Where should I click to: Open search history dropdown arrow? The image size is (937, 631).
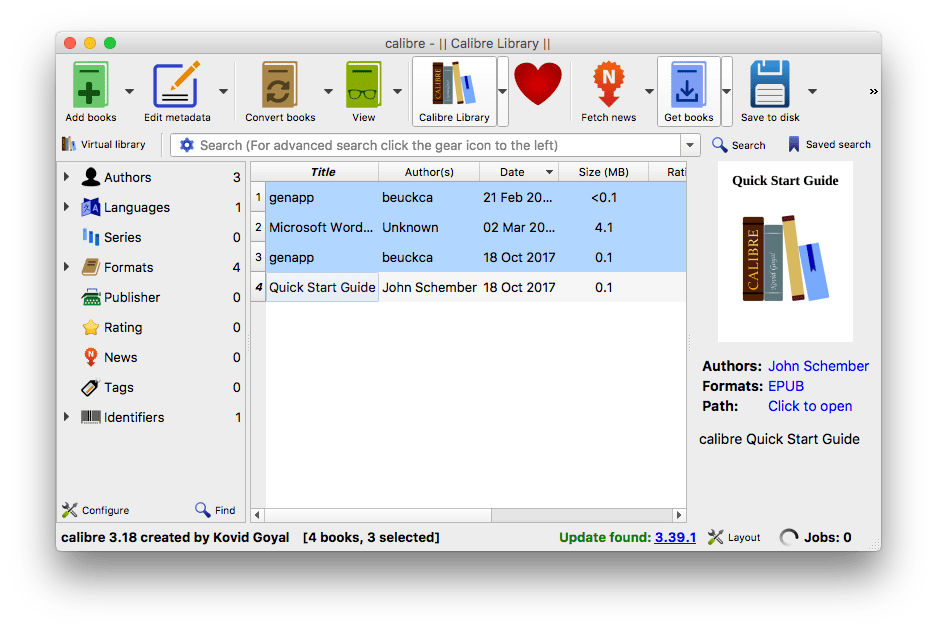click(690, 145)
